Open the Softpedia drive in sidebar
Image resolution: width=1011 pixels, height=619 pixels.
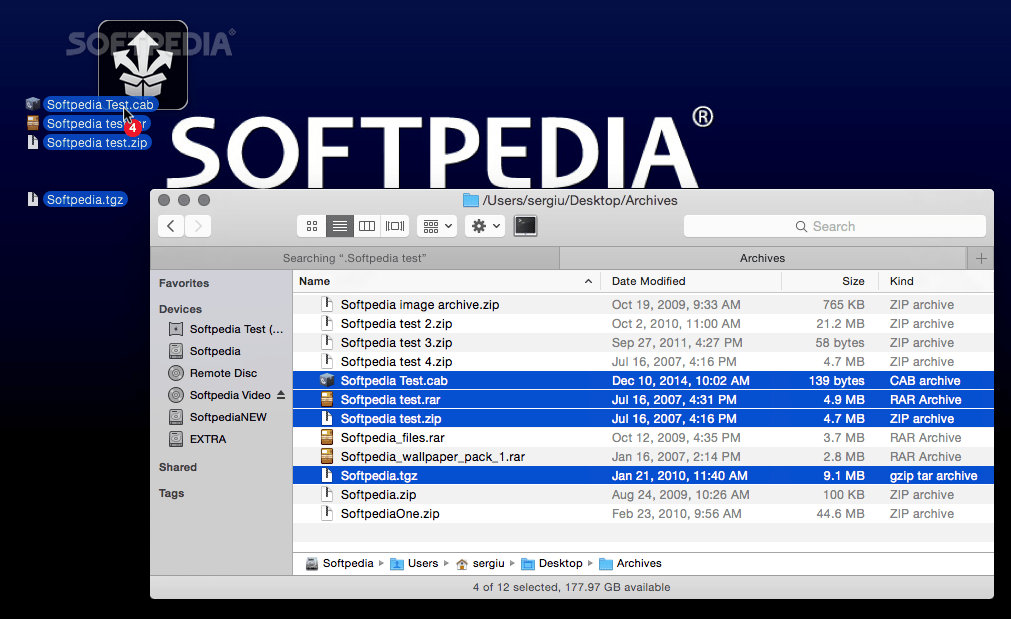pyautogui.click(x=204, y=351)
